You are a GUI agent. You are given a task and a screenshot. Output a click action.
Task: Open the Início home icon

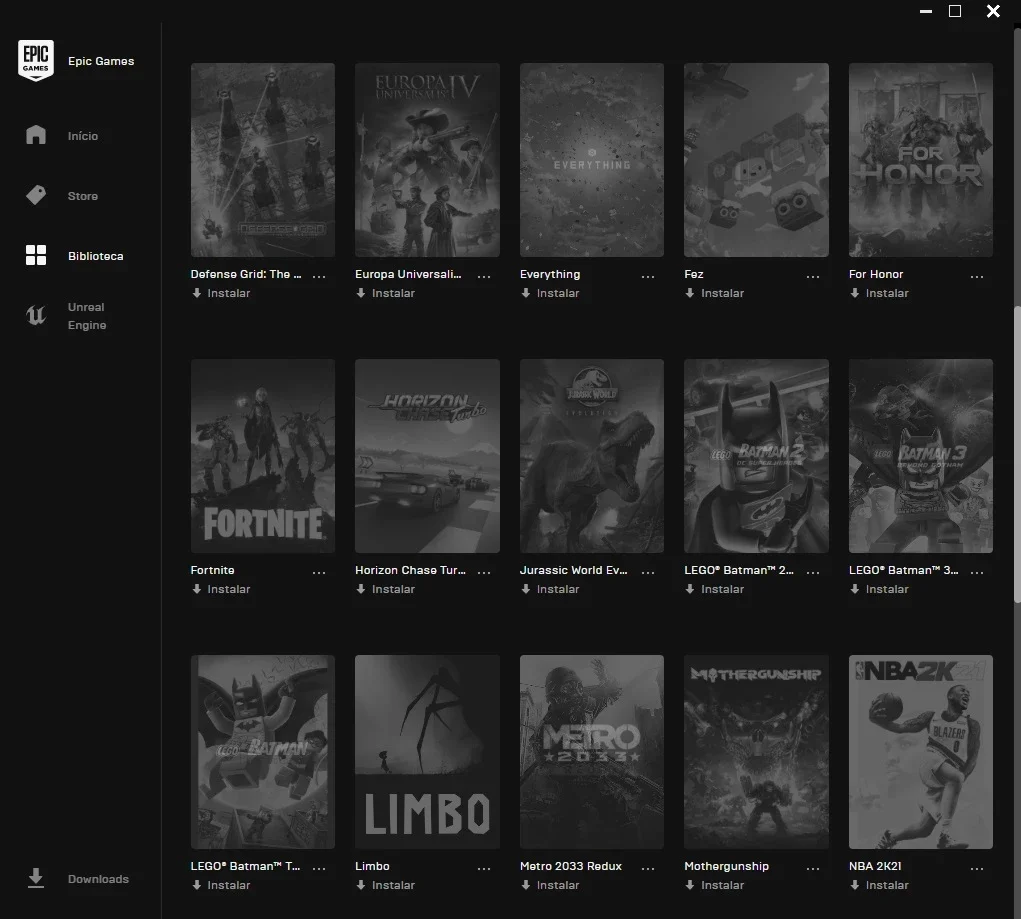click(36, 135)
